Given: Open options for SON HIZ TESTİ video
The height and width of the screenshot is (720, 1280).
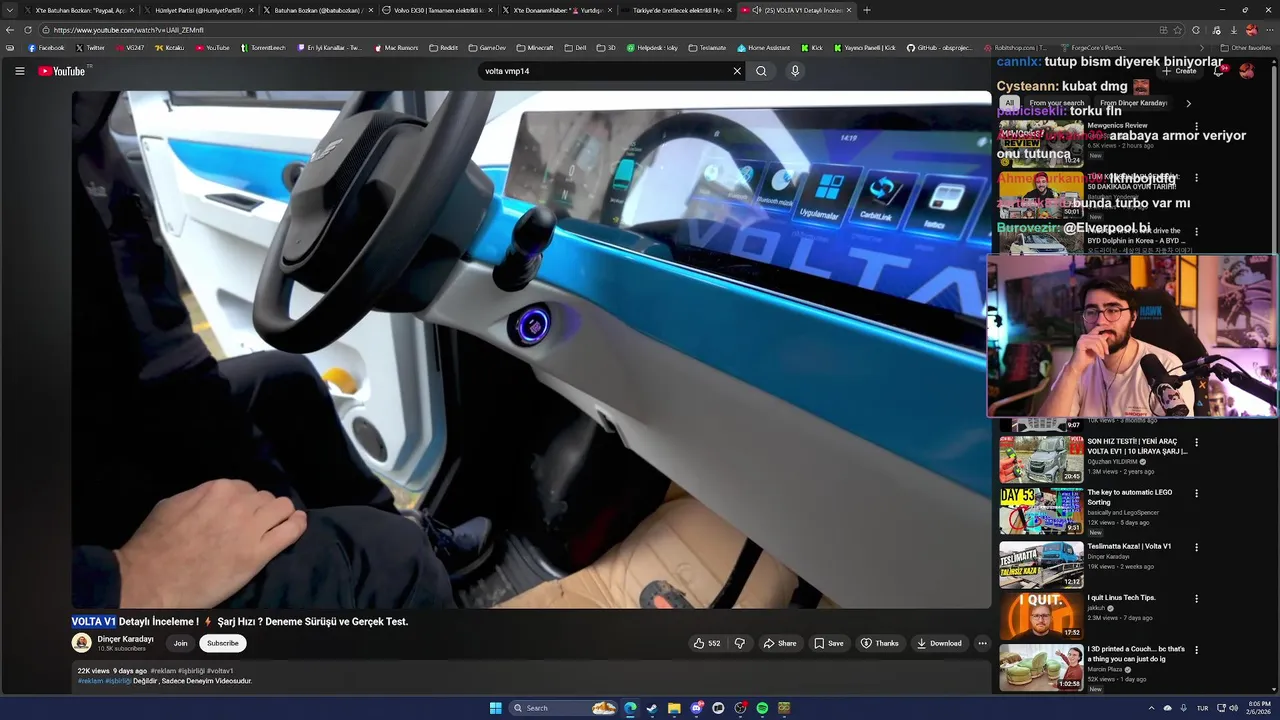Looking at the screenshot, I should [x=1196, y=442].
